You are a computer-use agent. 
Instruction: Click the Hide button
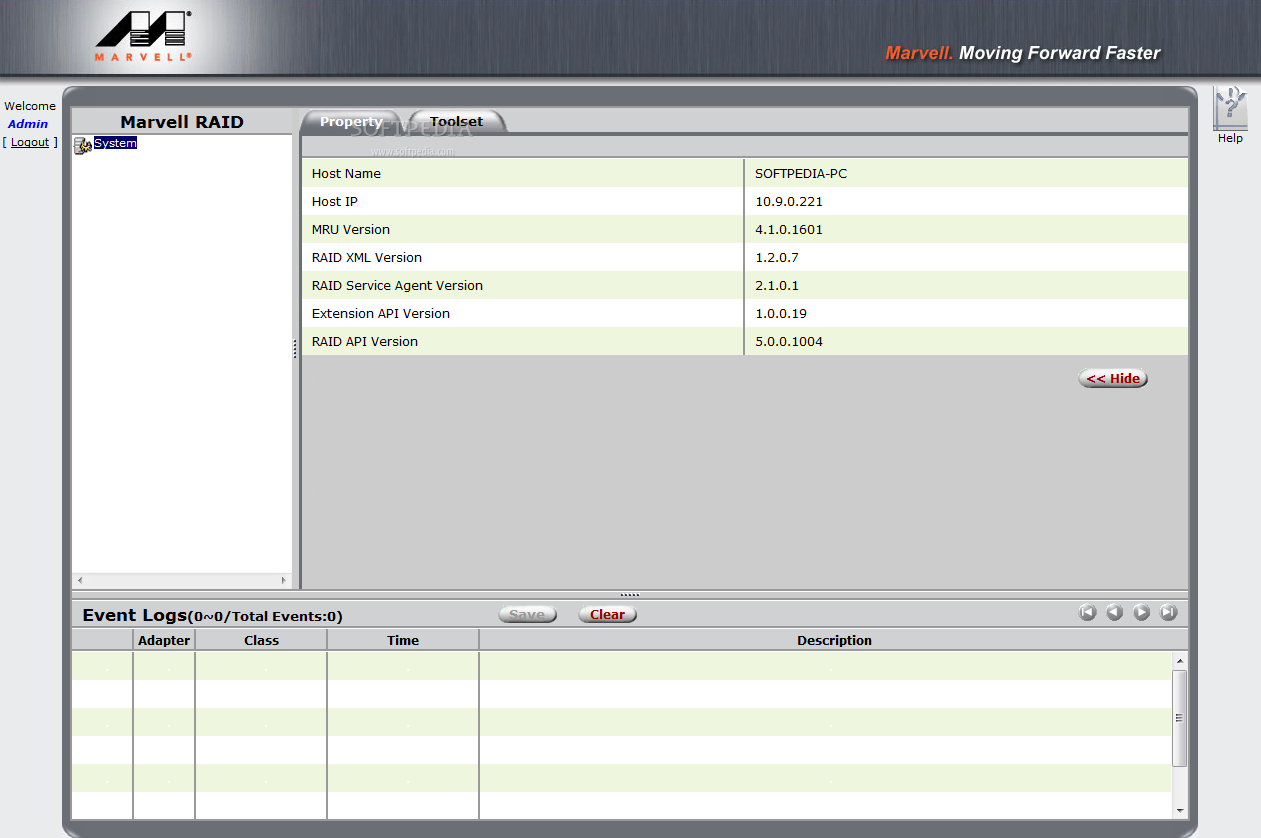pos(1113,378)
